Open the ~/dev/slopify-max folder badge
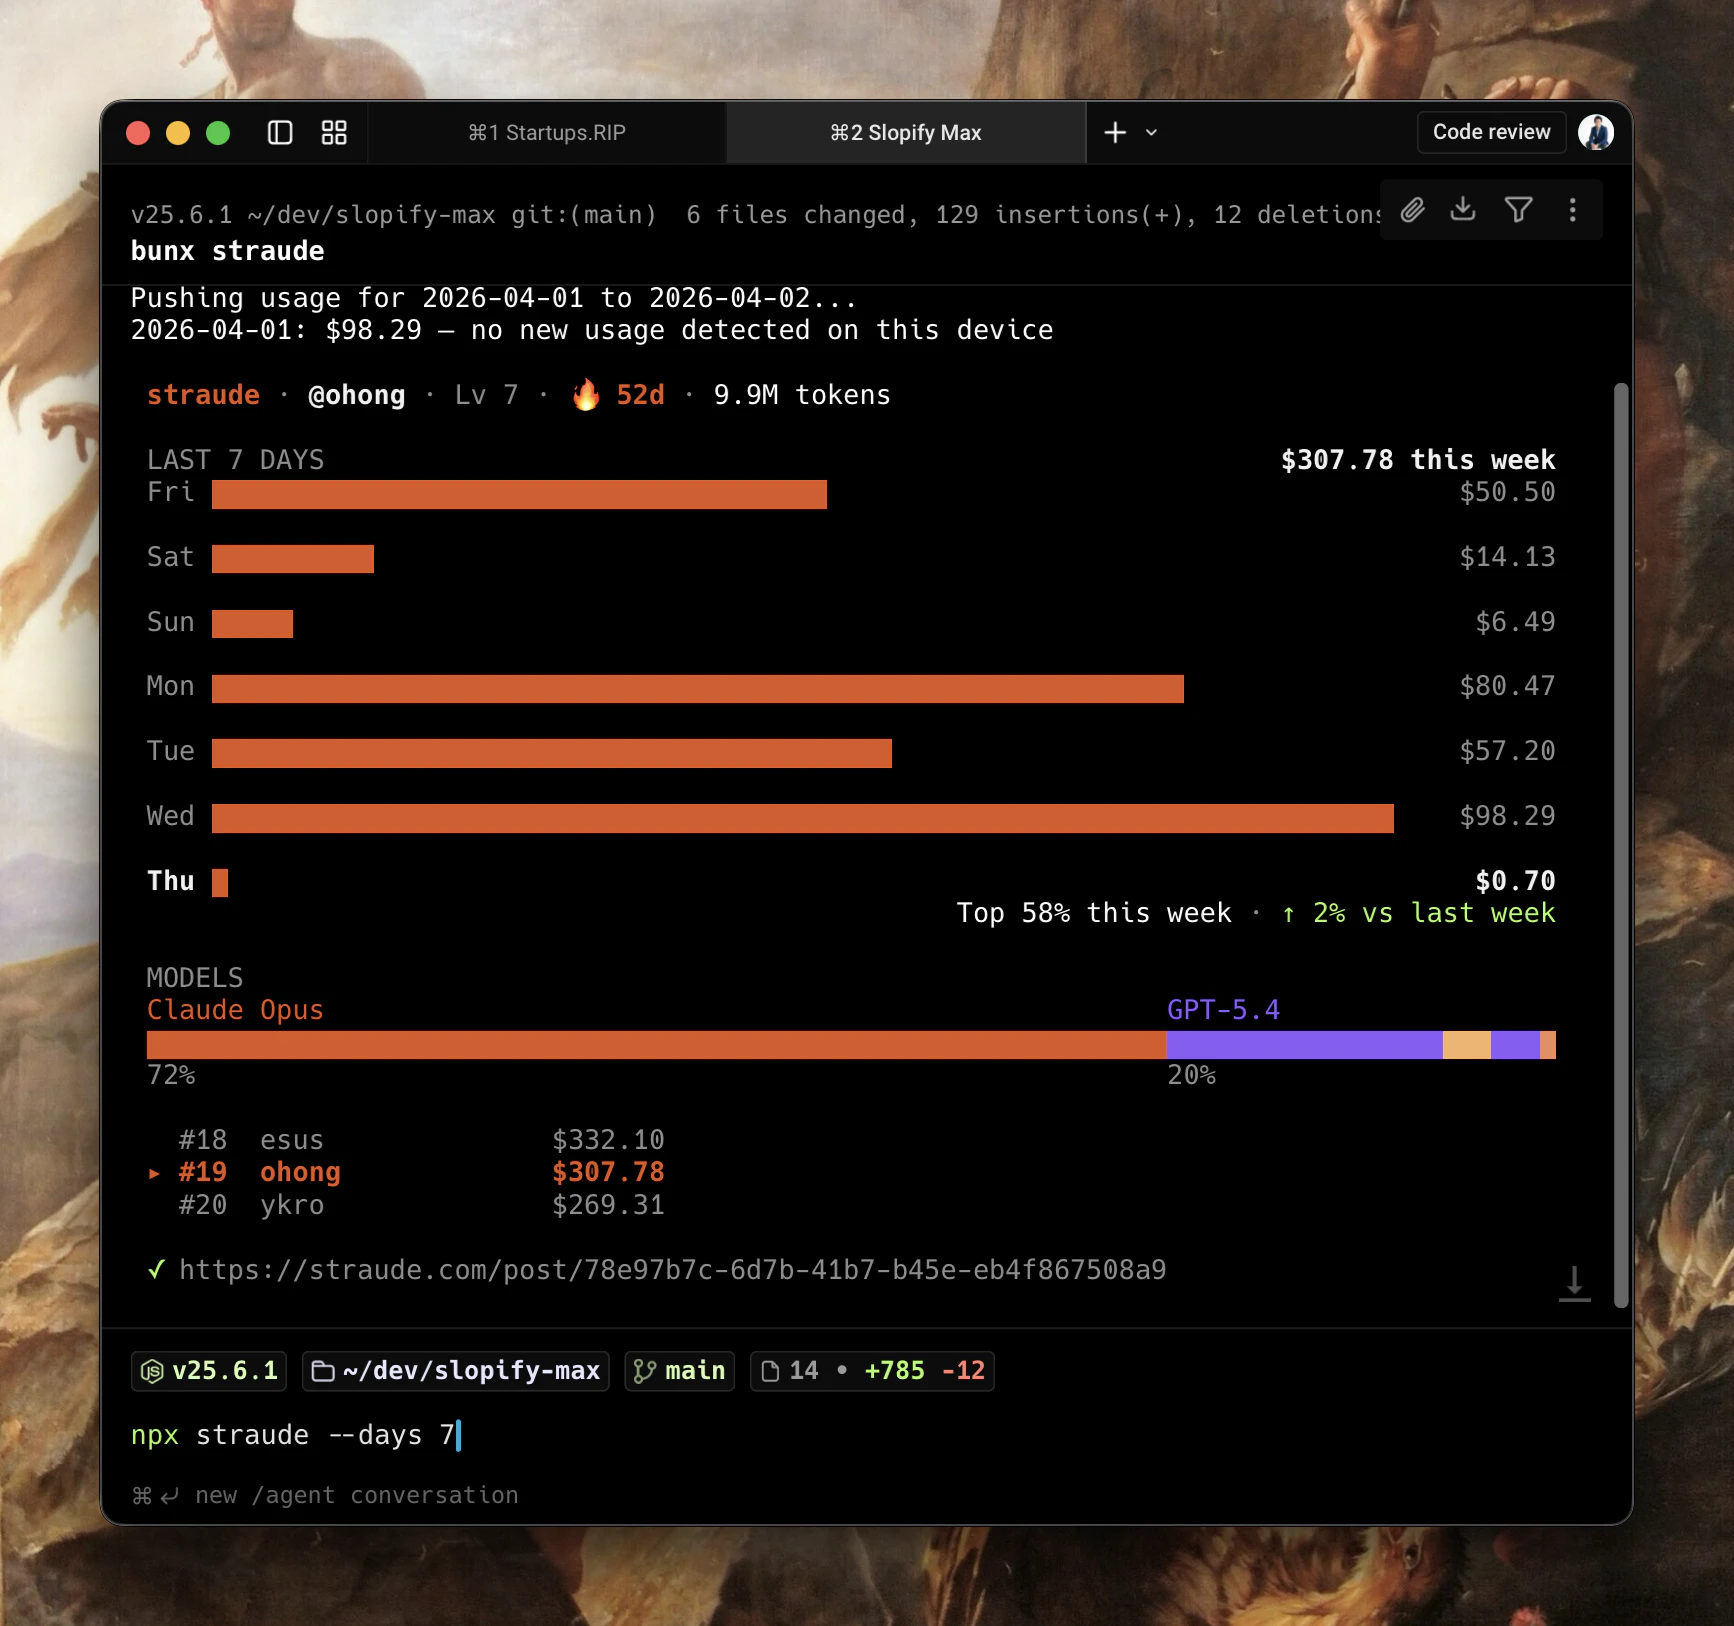 455,1371
